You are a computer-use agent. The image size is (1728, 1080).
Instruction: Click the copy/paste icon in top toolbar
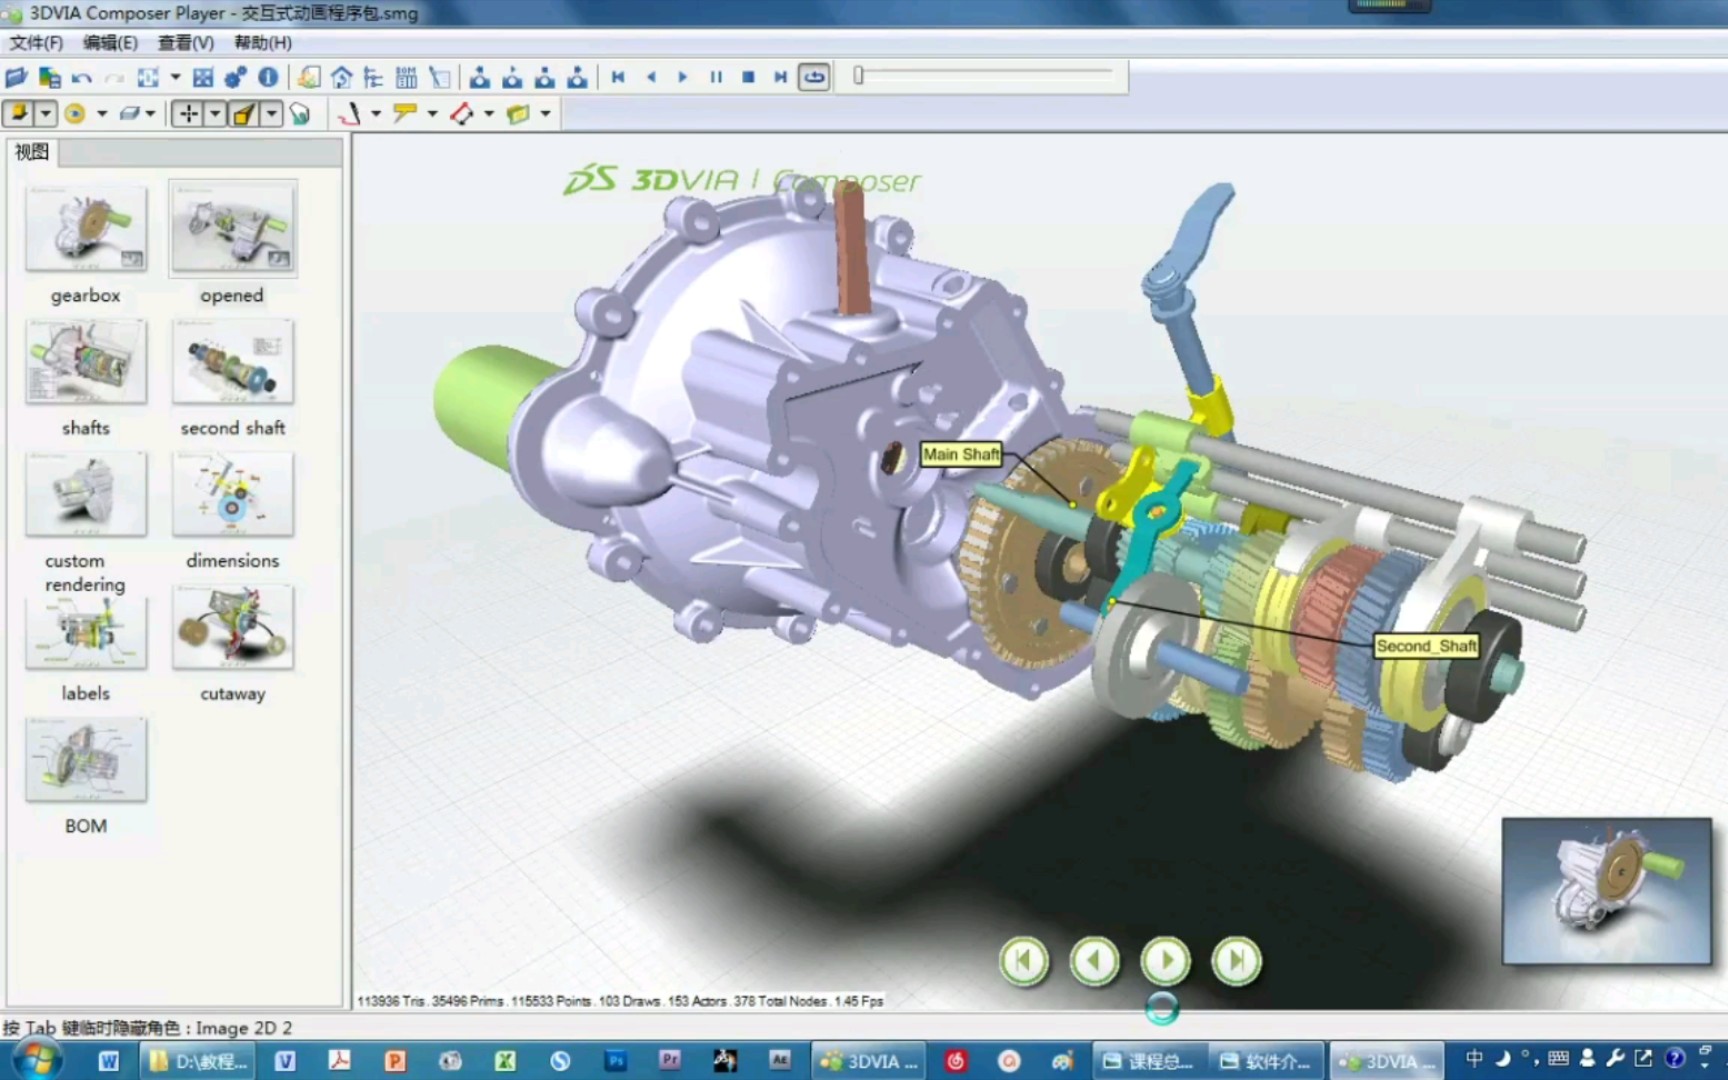click(49, 77)
